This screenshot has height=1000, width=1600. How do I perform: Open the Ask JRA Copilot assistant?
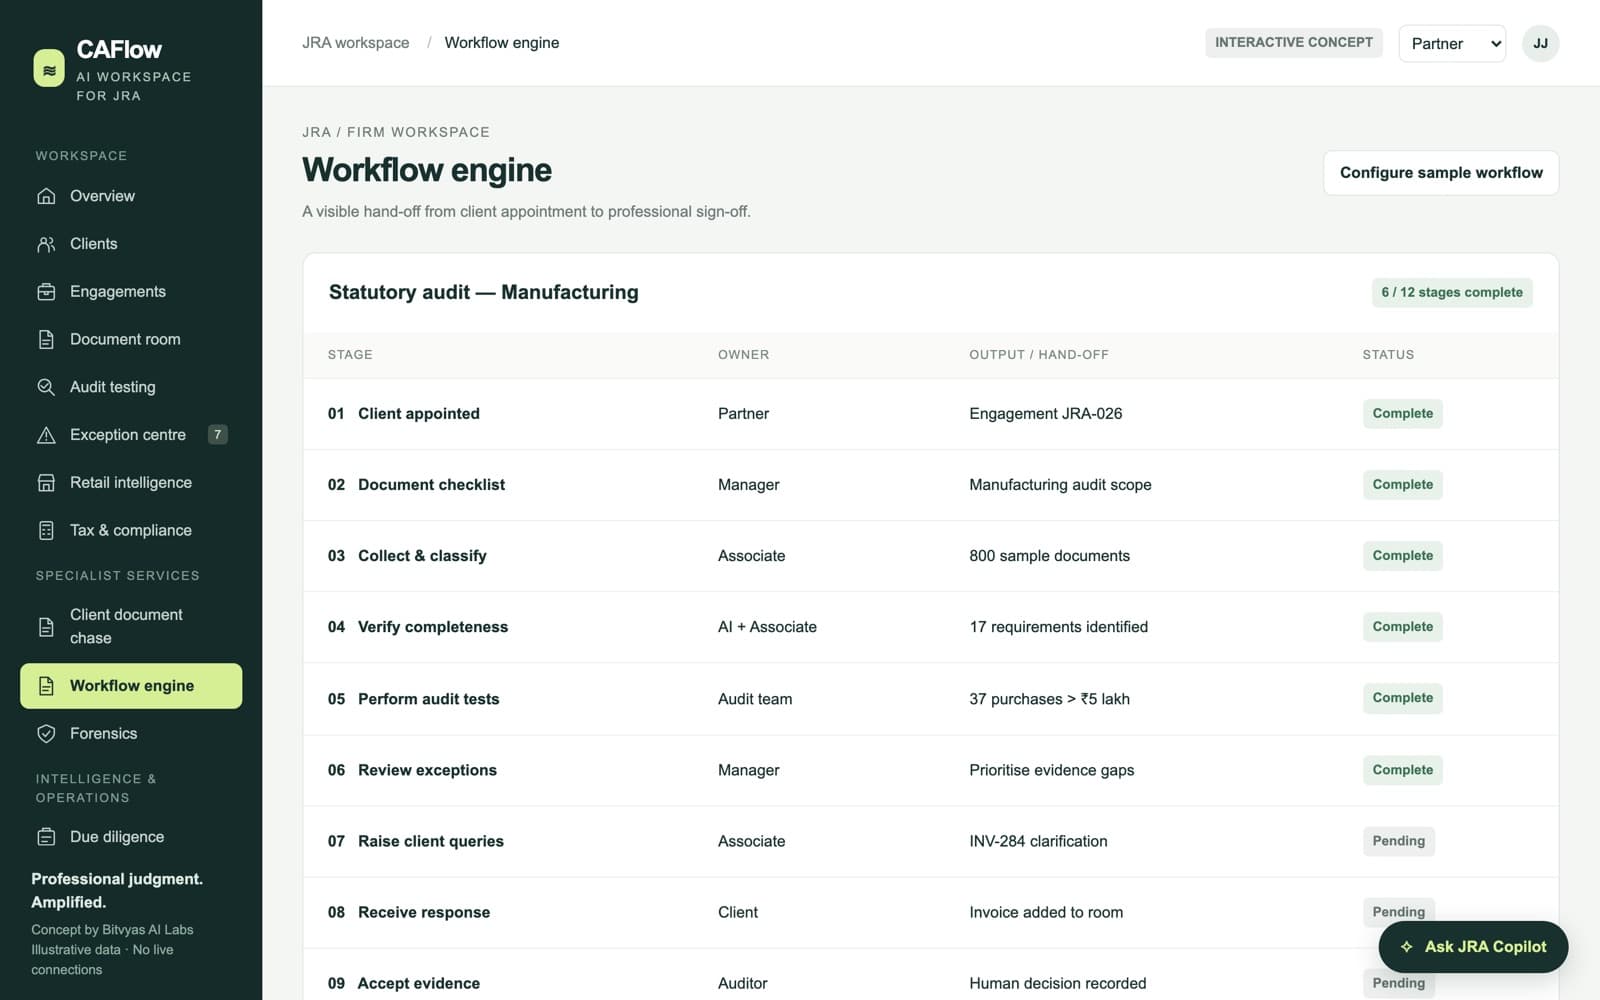pyautogui.click(x=1473, y=947)
